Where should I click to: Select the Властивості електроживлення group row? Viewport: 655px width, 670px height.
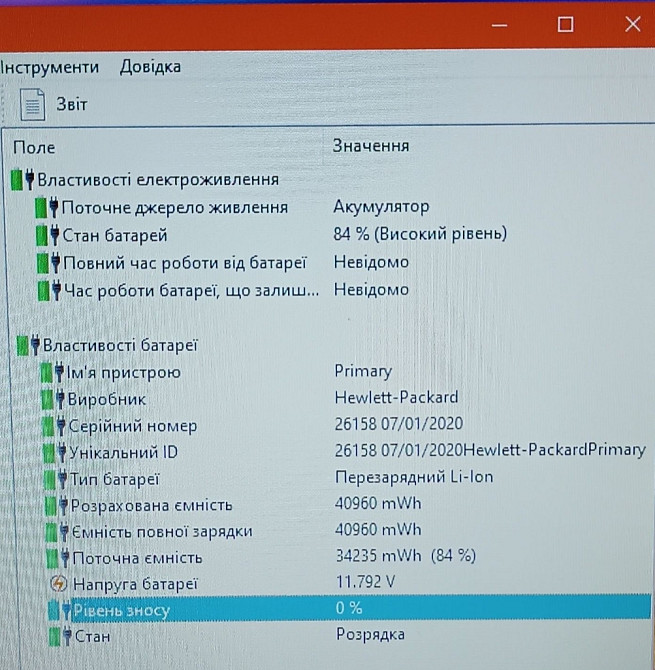[x=158, y=180]
